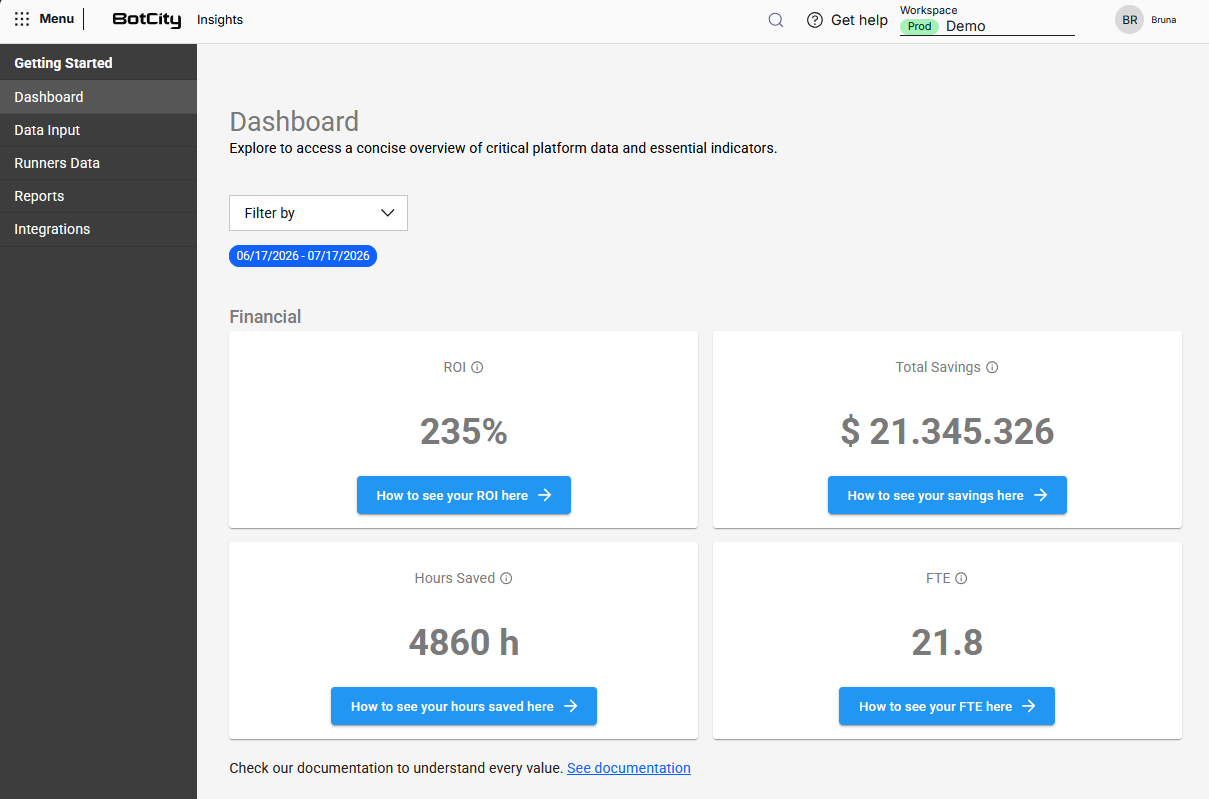
Task: Select Getting Started in sidebar
Action: (98, 63)
